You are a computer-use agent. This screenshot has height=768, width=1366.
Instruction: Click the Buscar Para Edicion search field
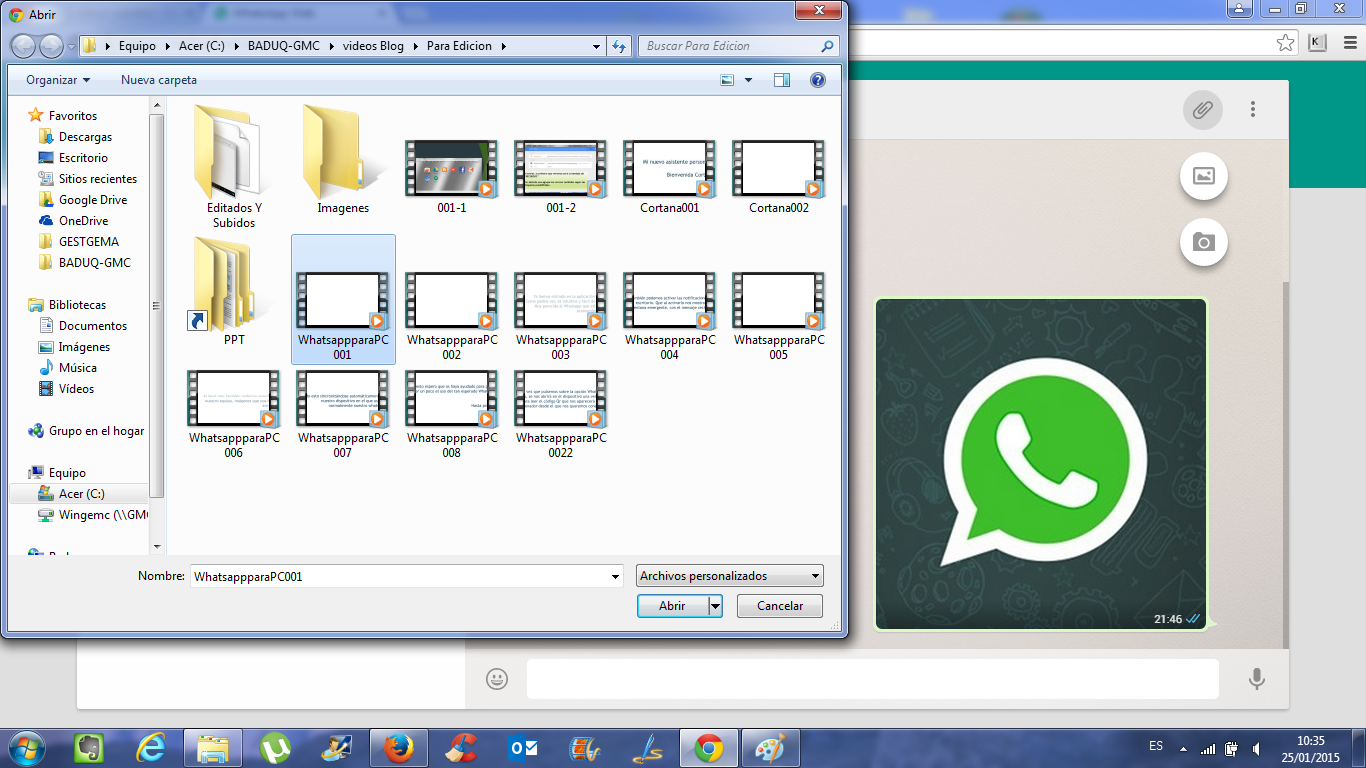click(728, 46)
